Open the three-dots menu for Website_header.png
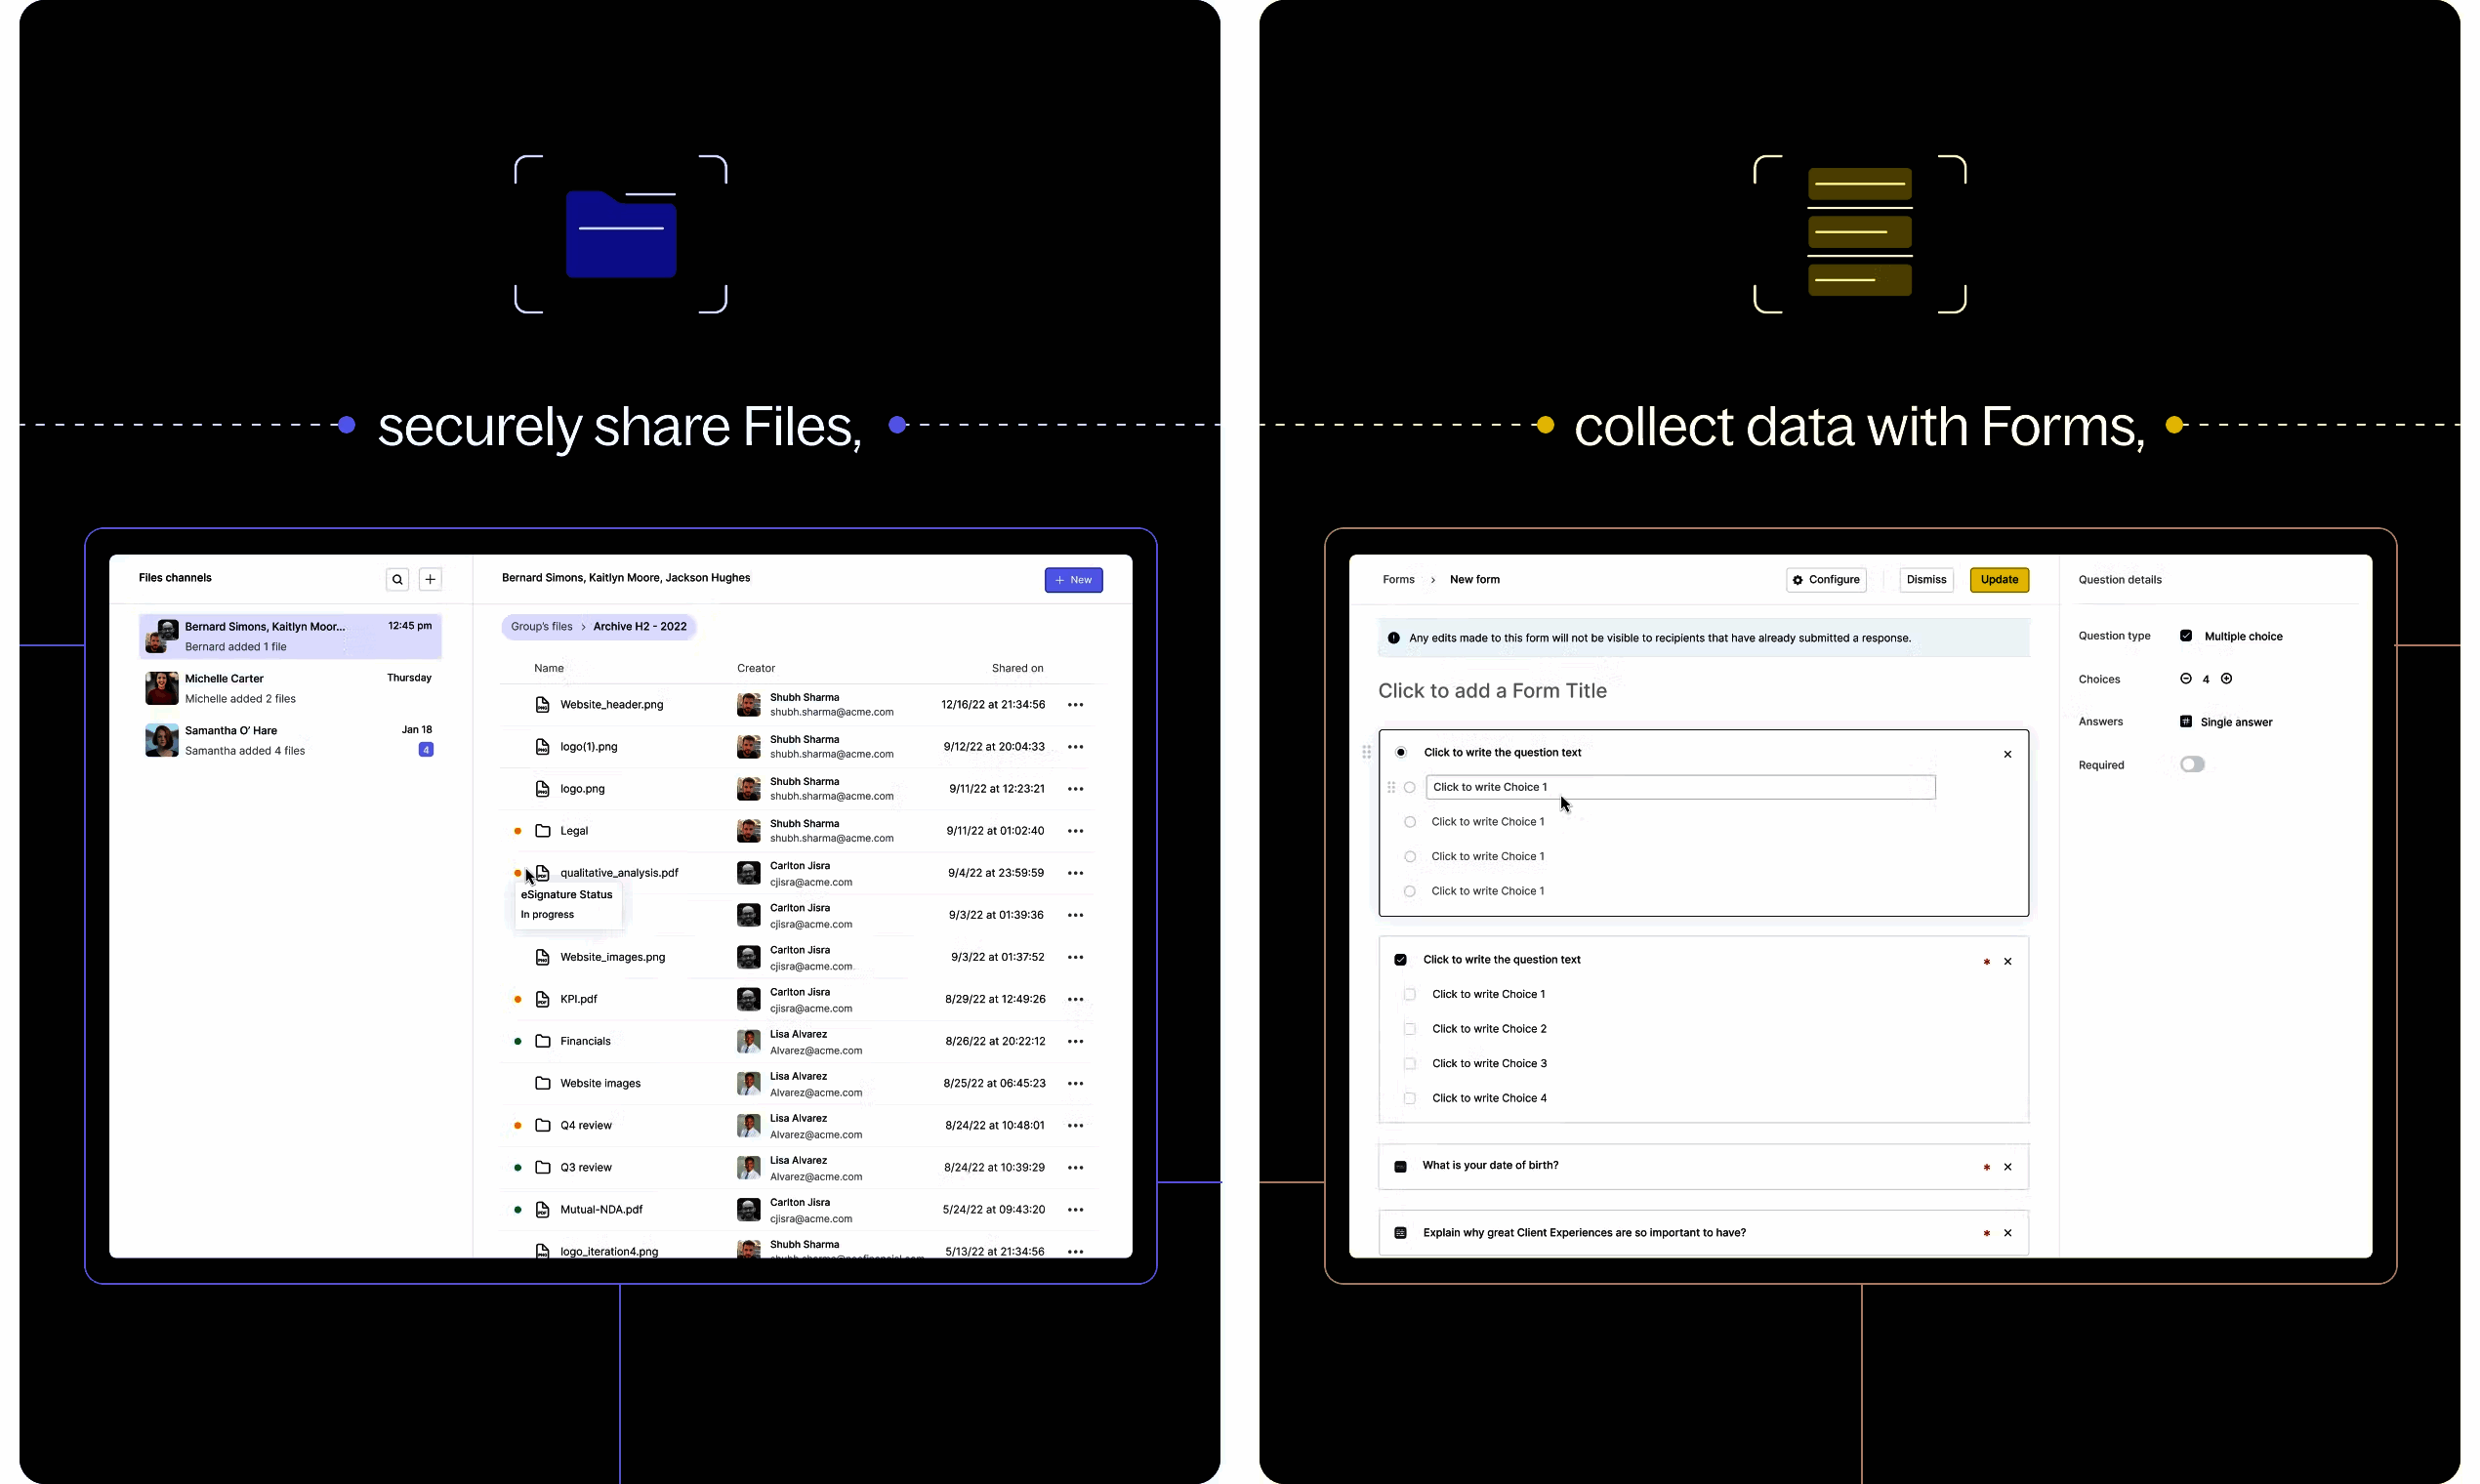 click(x=1075, y=705)
